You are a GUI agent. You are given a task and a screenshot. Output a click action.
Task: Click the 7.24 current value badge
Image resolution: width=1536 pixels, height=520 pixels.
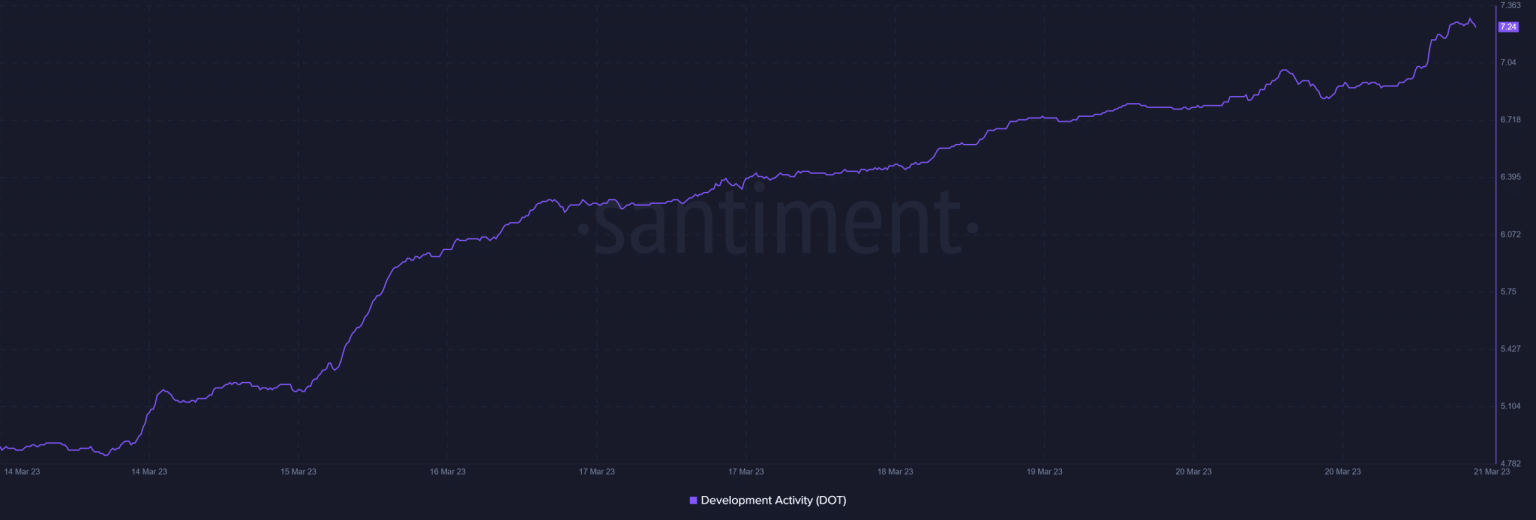point(1508,27)
